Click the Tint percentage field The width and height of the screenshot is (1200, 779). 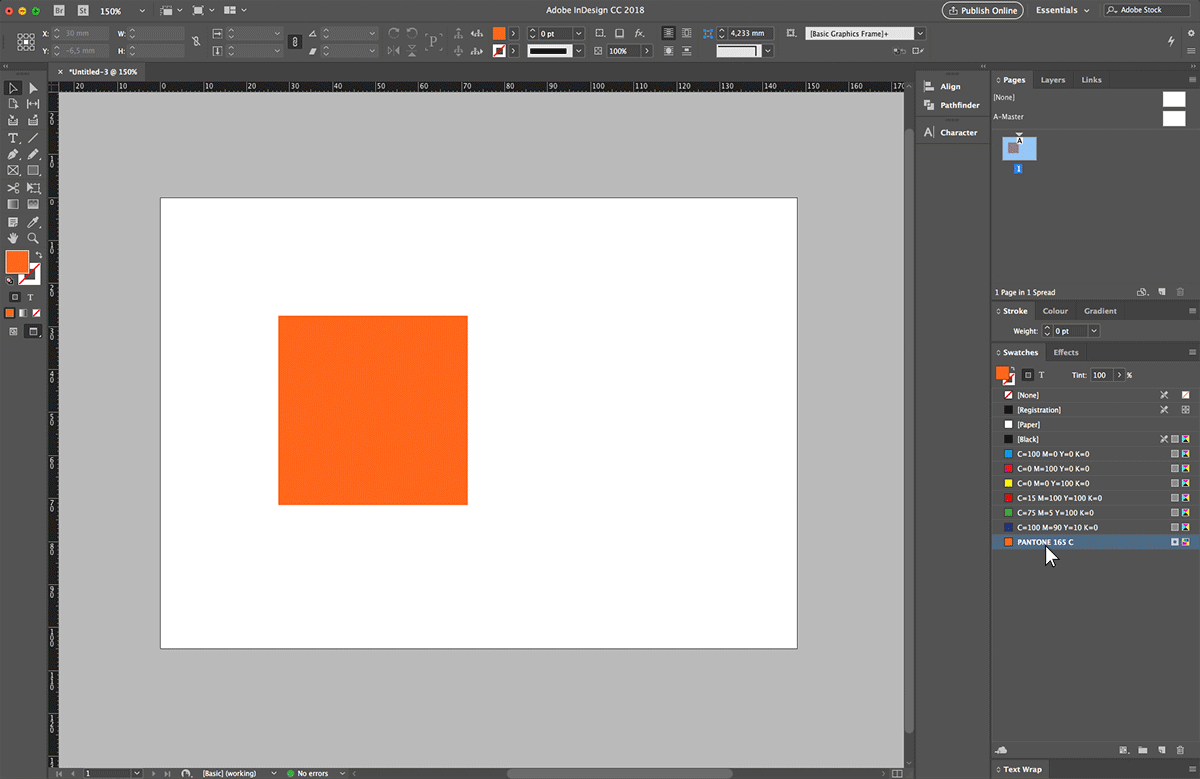point(1100,375)
